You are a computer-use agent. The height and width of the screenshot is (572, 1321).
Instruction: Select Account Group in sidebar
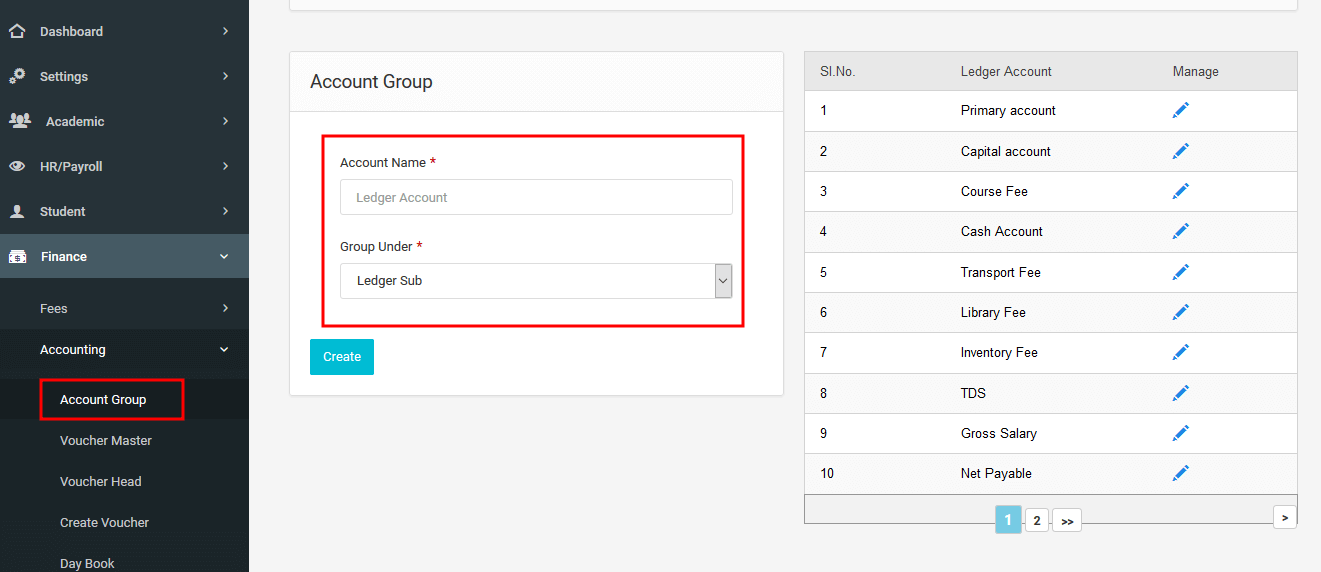(x=103, y=399)
